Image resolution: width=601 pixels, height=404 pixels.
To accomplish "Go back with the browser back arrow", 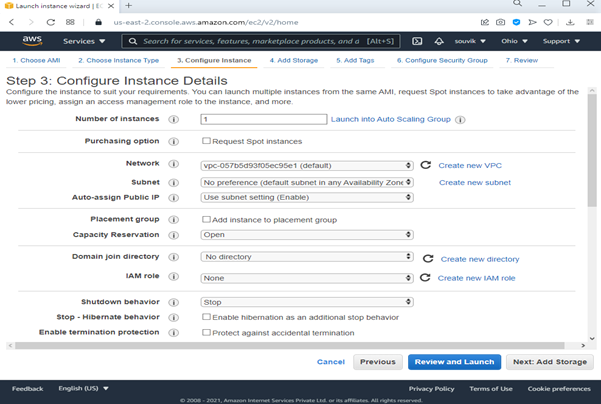I will click(x=12, y=22).
